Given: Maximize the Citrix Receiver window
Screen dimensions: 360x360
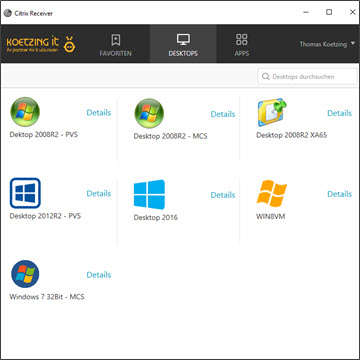Looking at the screenshot, I should [329, 12].
